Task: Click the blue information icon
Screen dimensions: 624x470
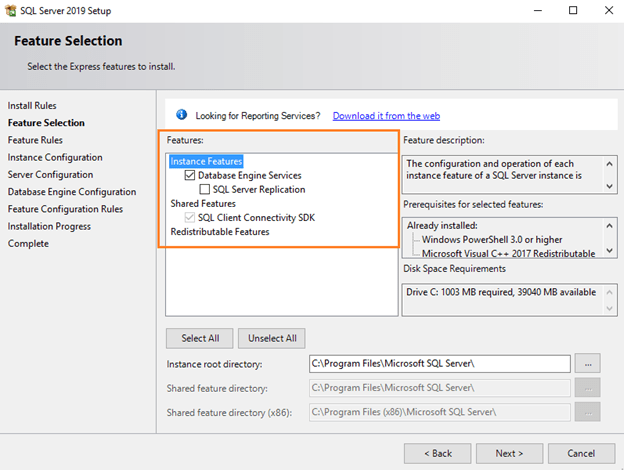Action: (181, 115)
